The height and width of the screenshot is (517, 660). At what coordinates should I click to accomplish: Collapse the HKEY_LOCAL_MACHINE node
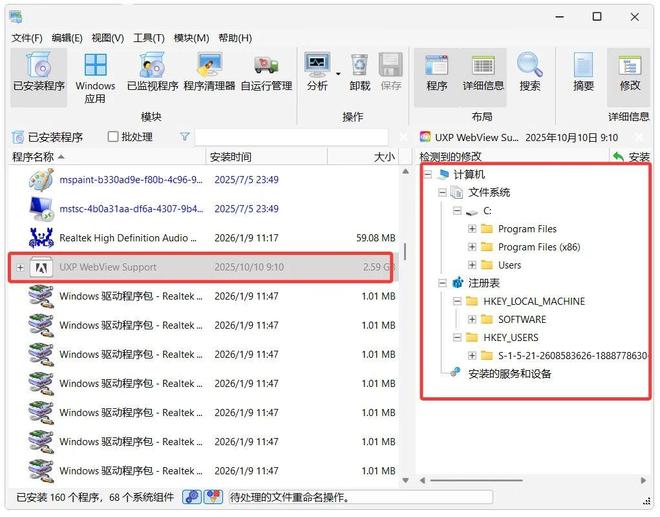click(x=457, y=301)
